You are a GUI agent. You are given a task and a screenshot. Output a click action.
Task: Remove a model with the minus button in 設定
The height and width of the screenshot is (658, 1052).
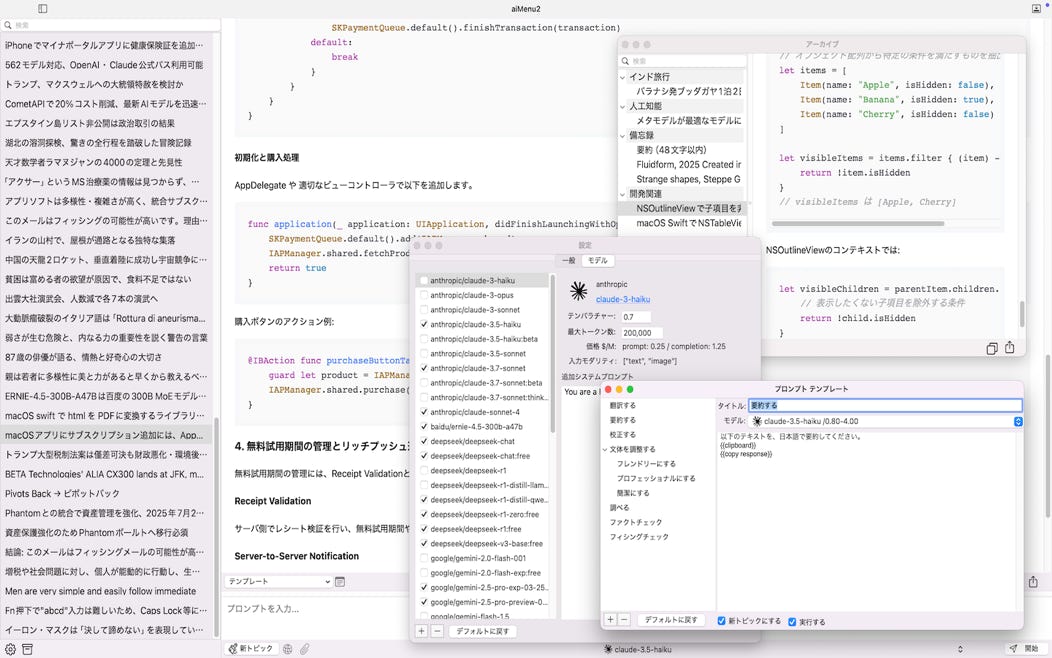pos(437,630)
